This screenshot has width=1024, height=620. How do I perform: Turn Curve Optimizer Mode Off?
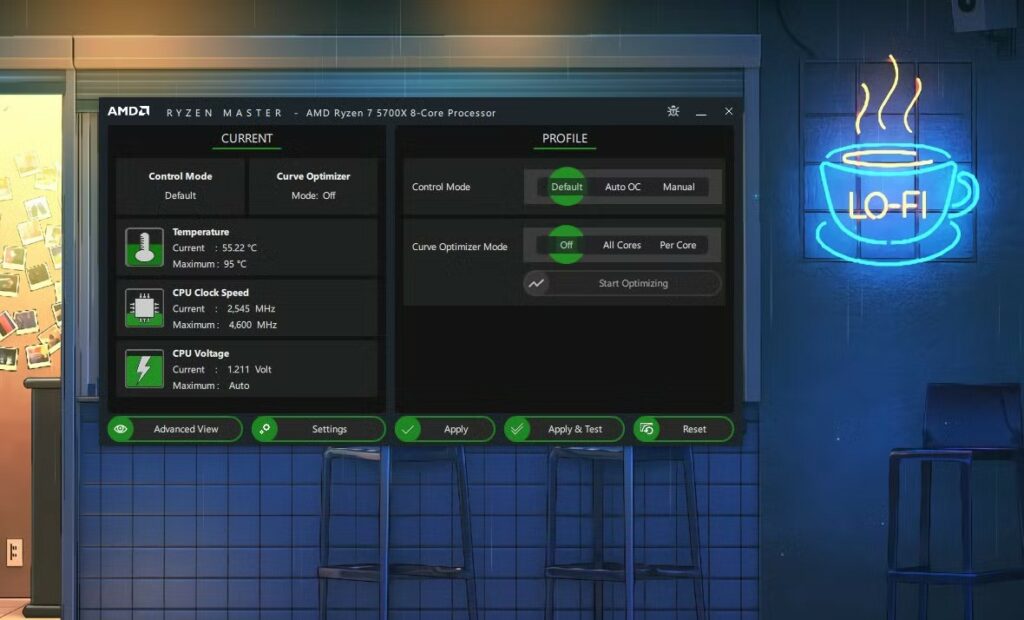click(566, 245)
